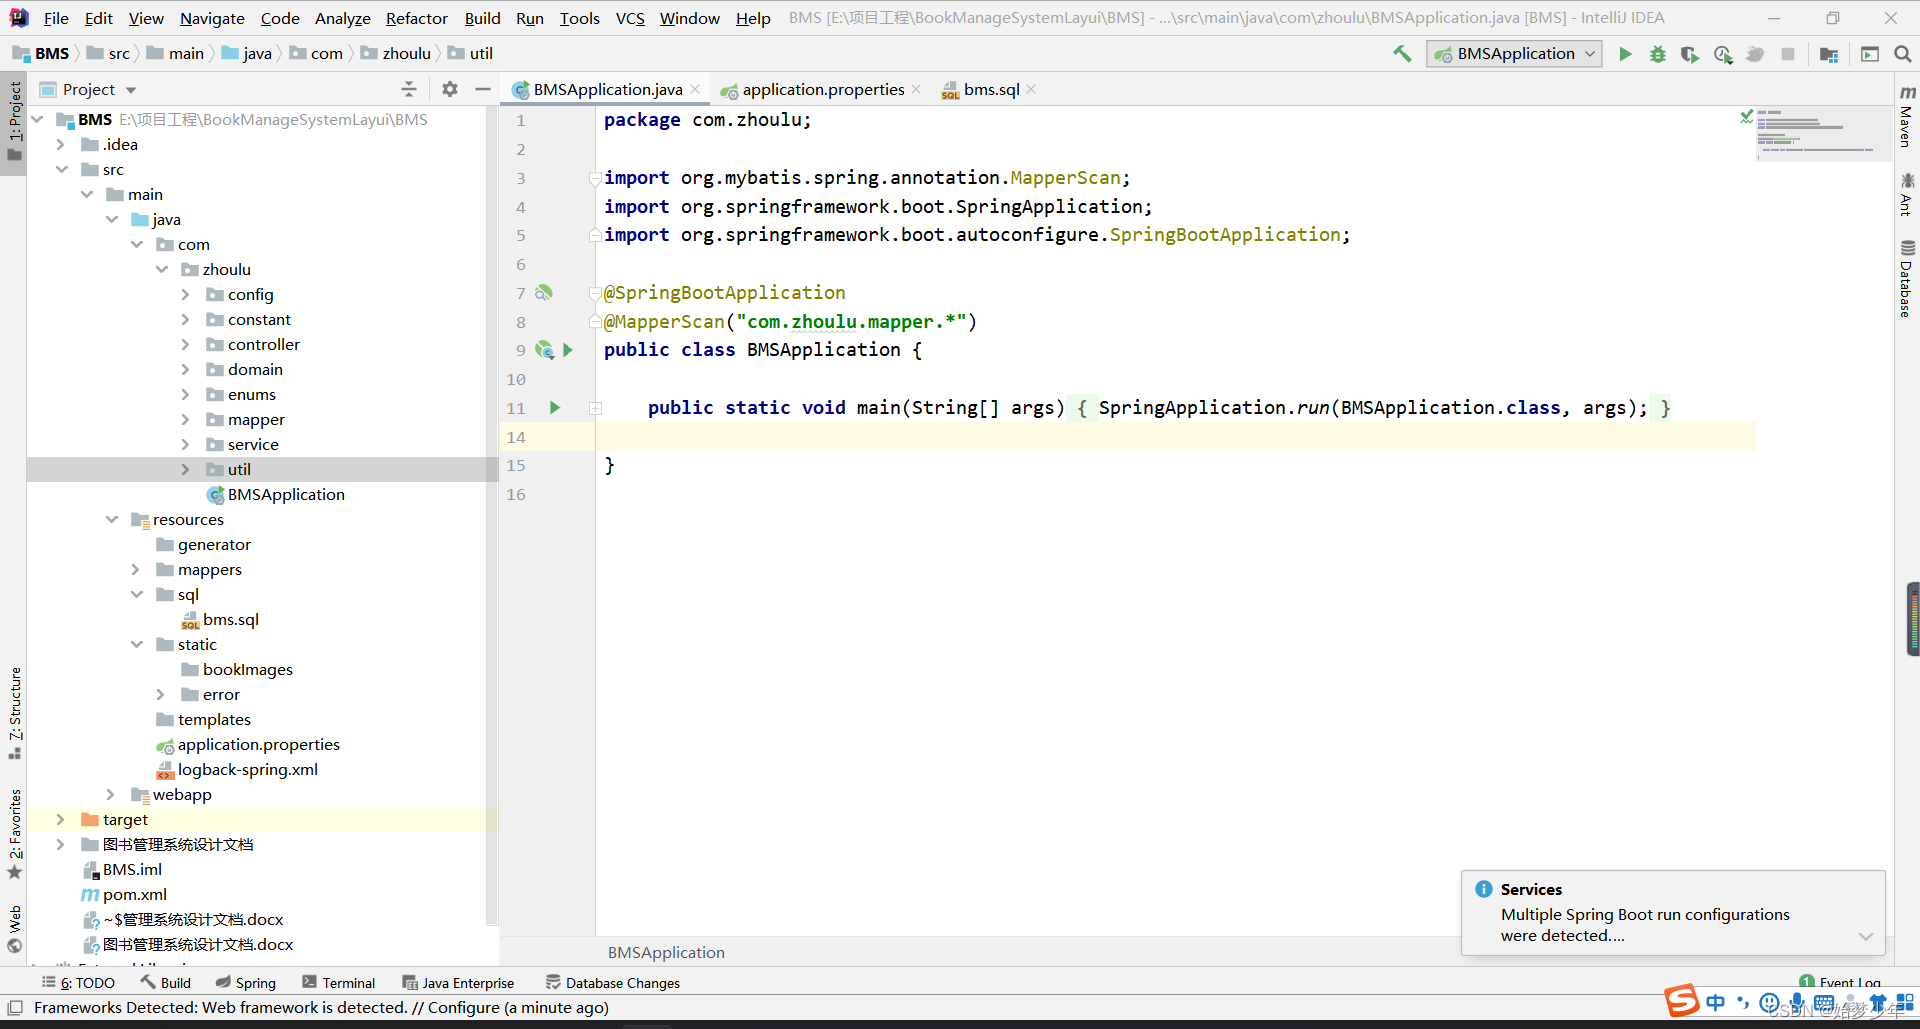Expand the mappers folder
The height and width of the screenshot is (1029, 1920).
pyautogui.click(x=136, y=570)
